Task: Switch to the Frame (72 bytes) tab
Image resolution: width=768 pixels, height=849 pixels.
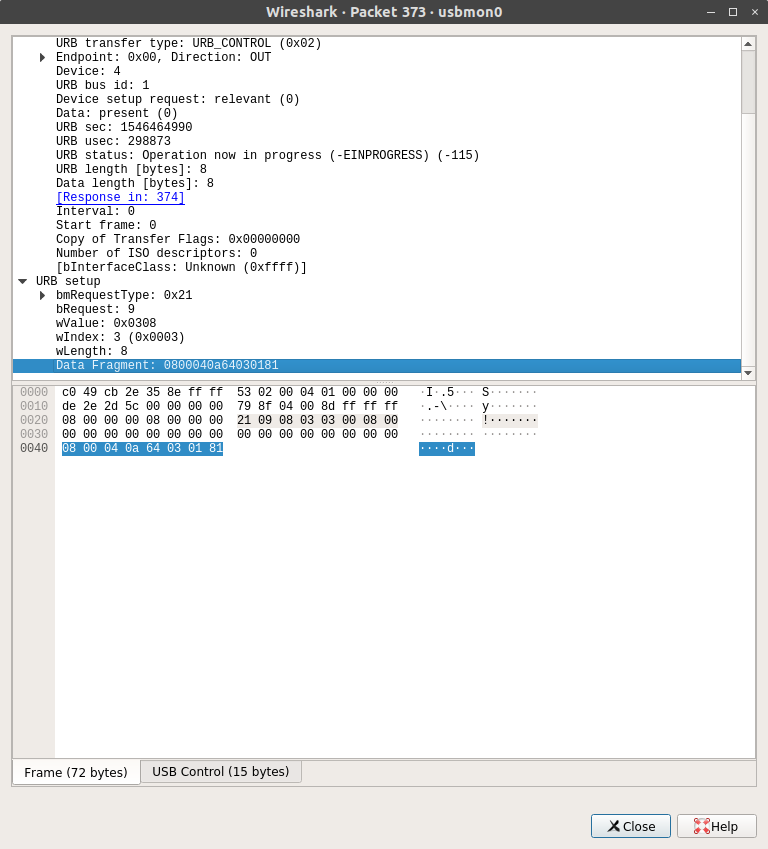Action: (x=76, y=772)
